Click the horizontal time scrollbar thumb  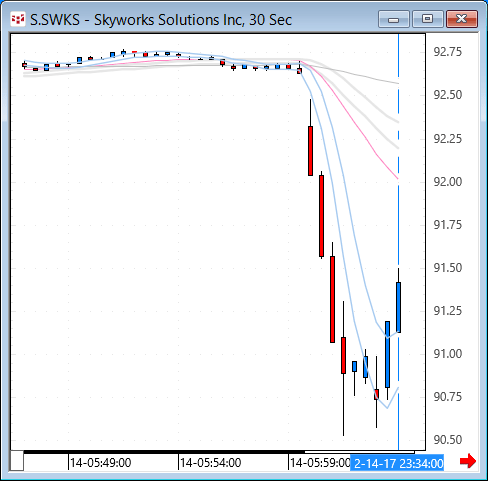tap(359, 452)
